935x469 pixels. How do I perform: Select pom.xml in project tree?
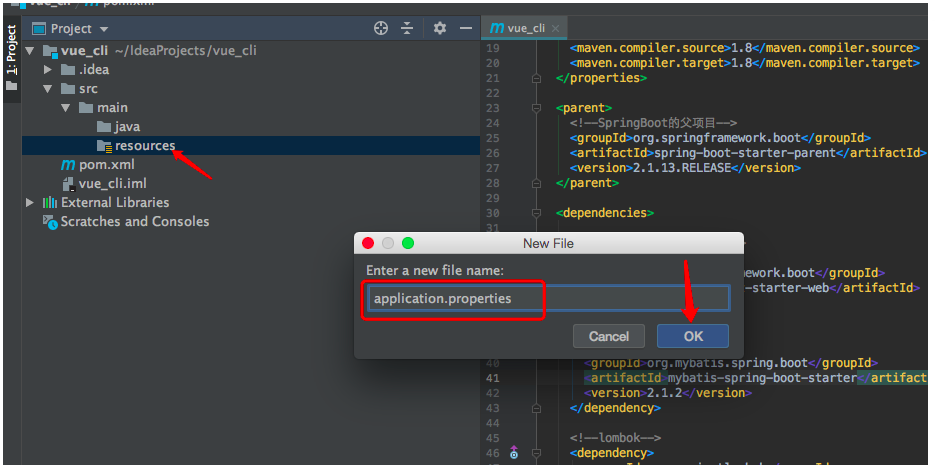point(98,164)
